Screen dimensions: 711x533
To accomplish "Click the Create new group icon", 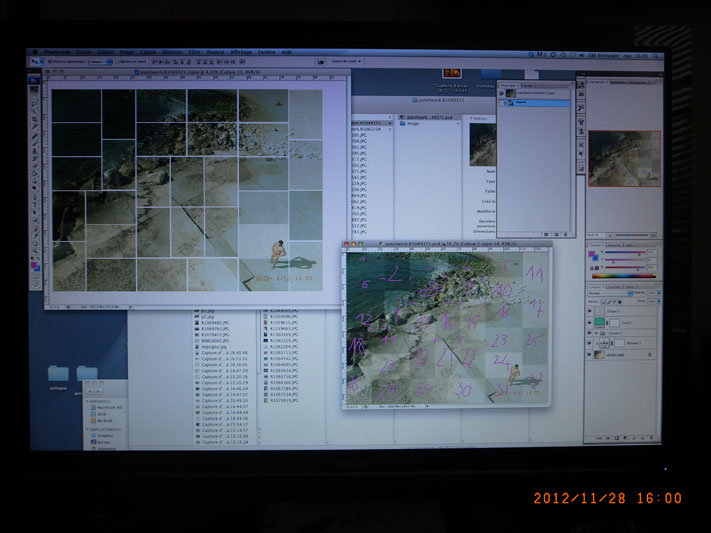I will point(634,438).
